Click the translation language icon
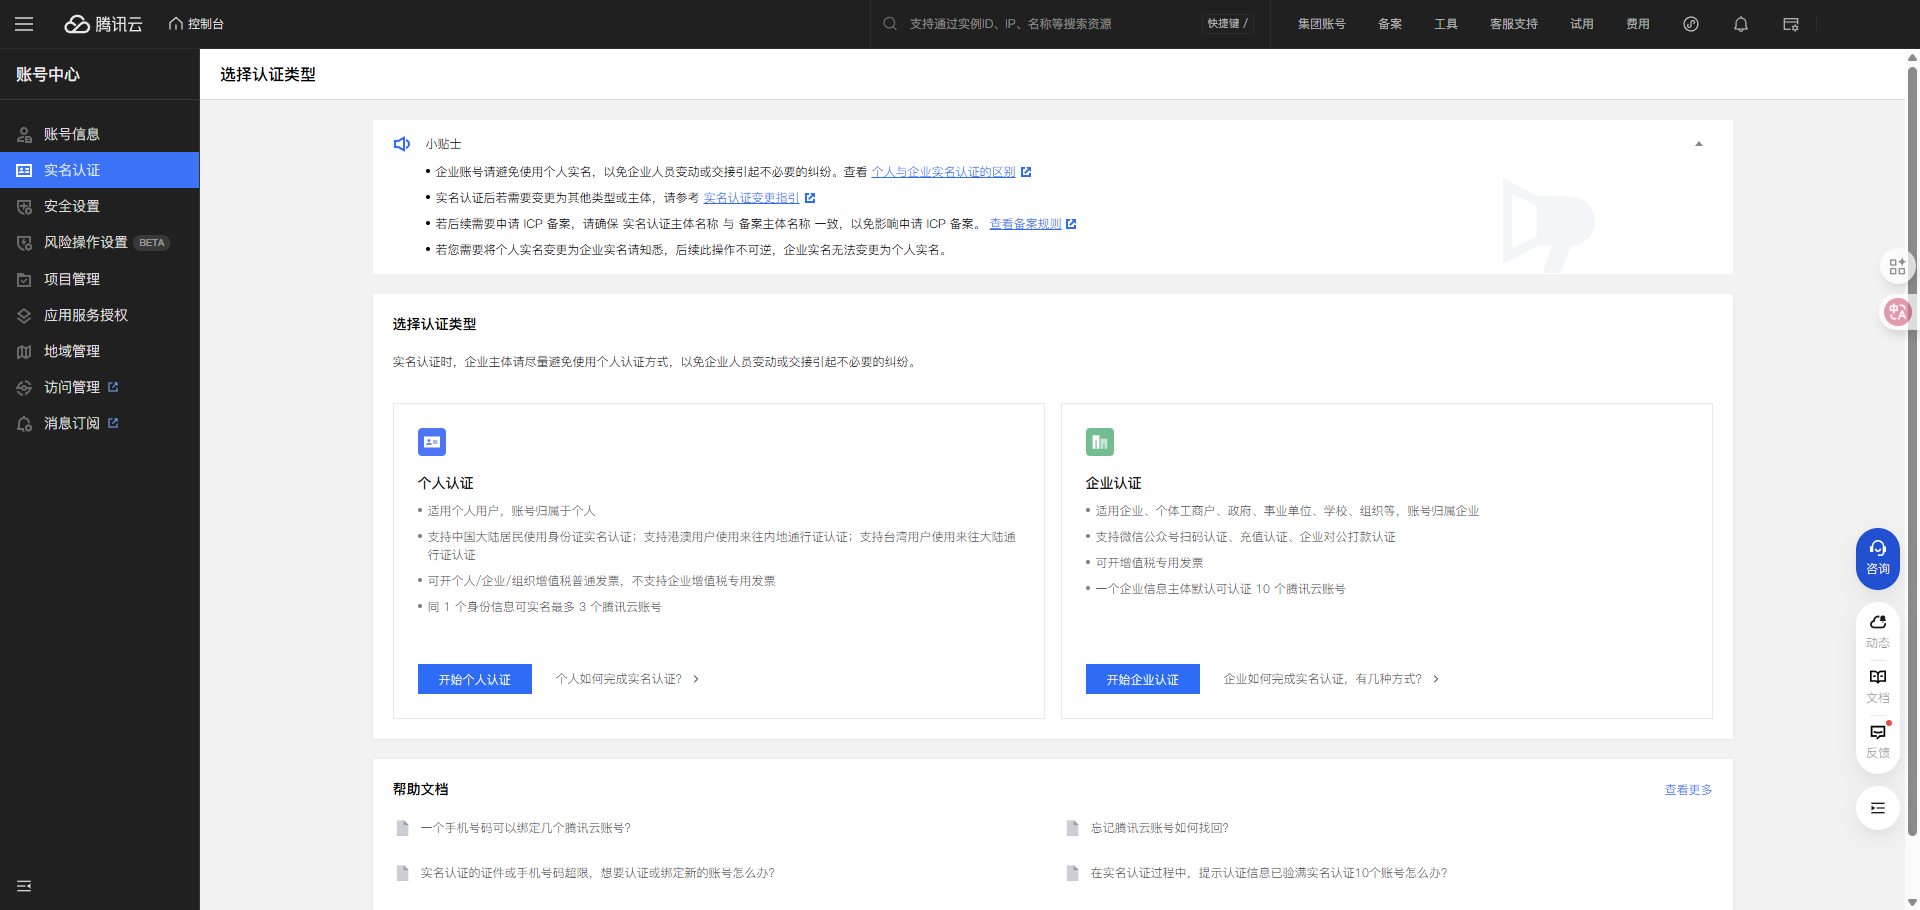 [1896, 312]
